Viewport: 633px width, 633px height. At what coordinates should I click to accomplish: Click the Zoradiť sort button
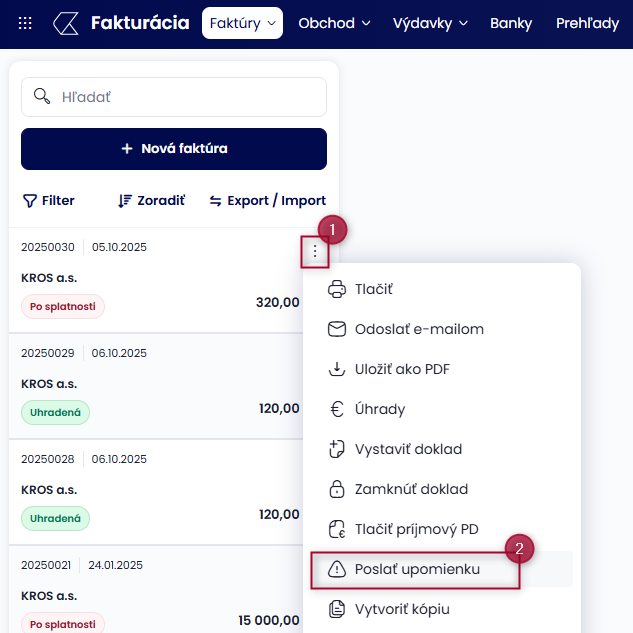pos(151,200)
